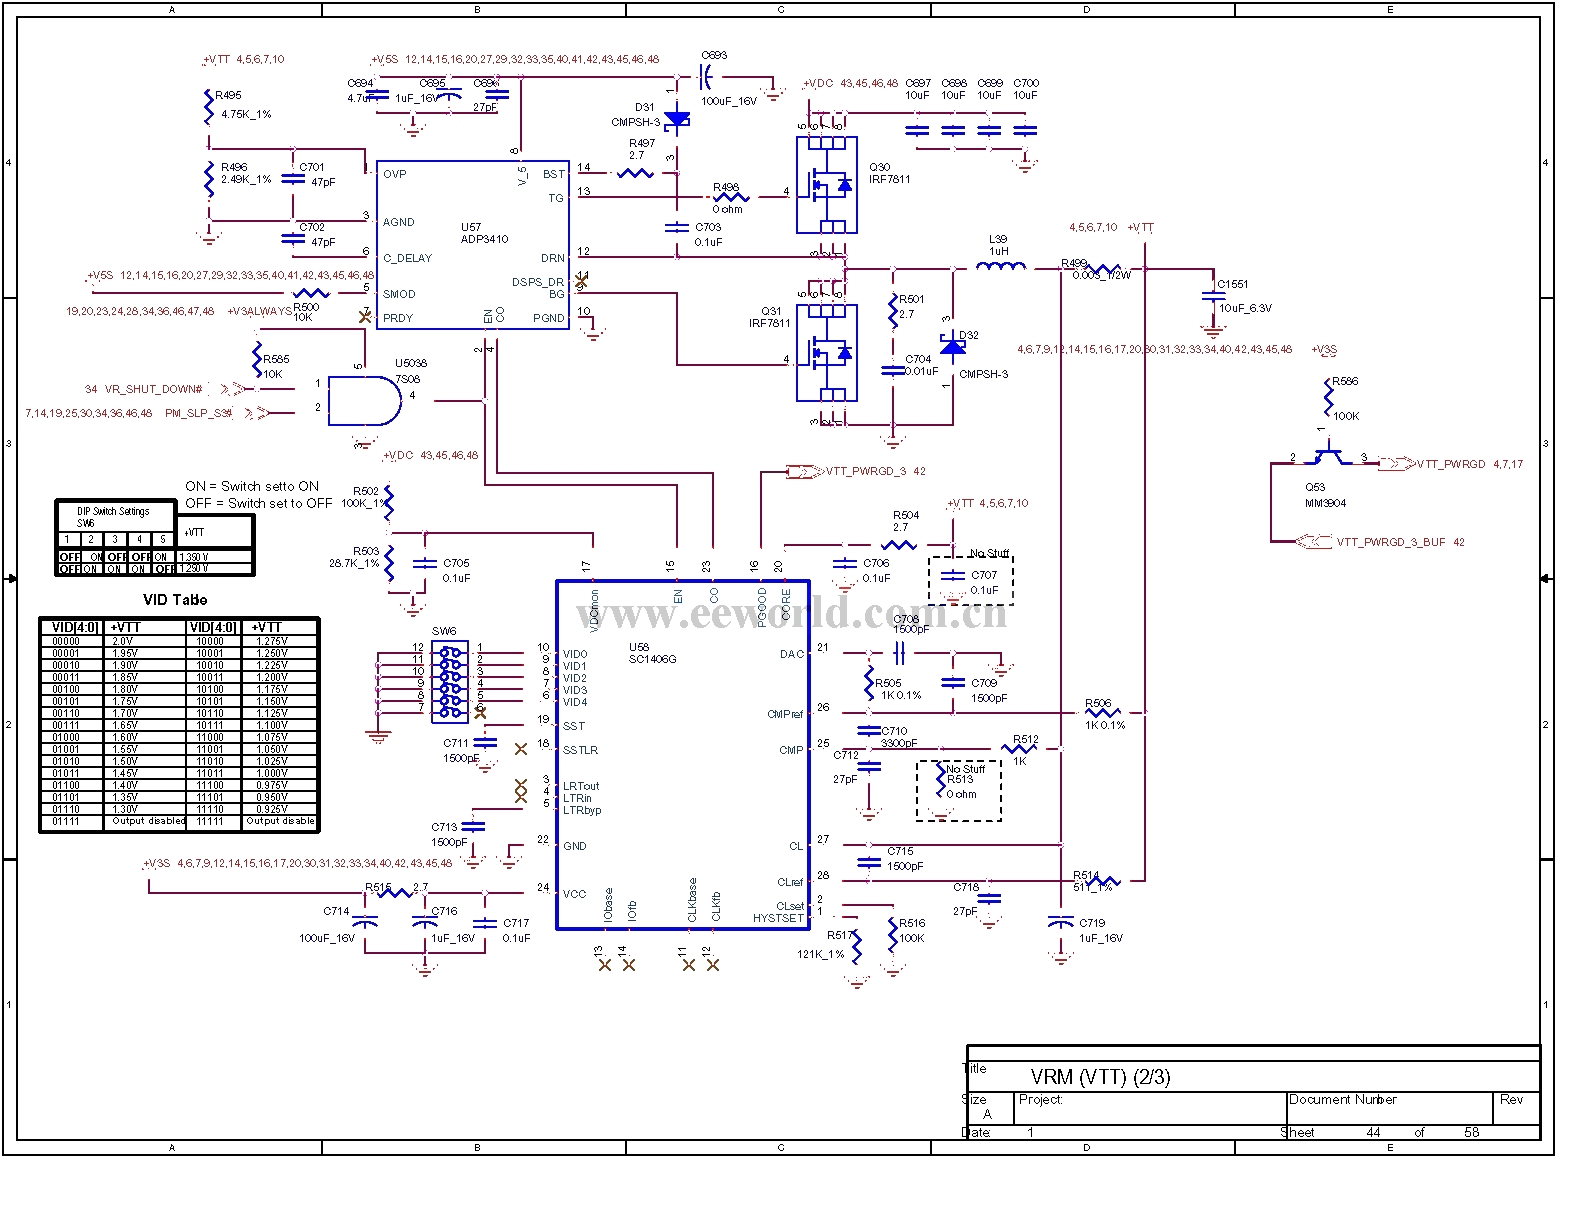
Task: Click the R504 2.7 resistor symbol
Action: click(x=900, y=545)
